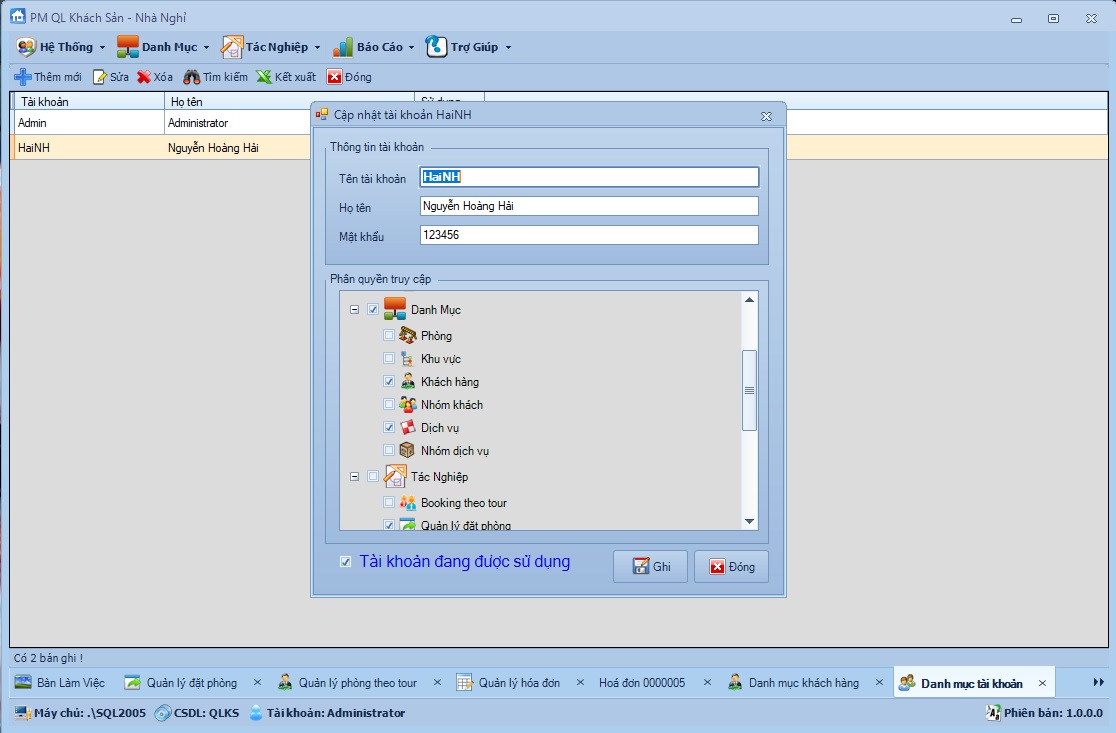This screenshot has width=1116, height=733.
Task: Open the Hệ Thống menu
Action: point(60,47)
